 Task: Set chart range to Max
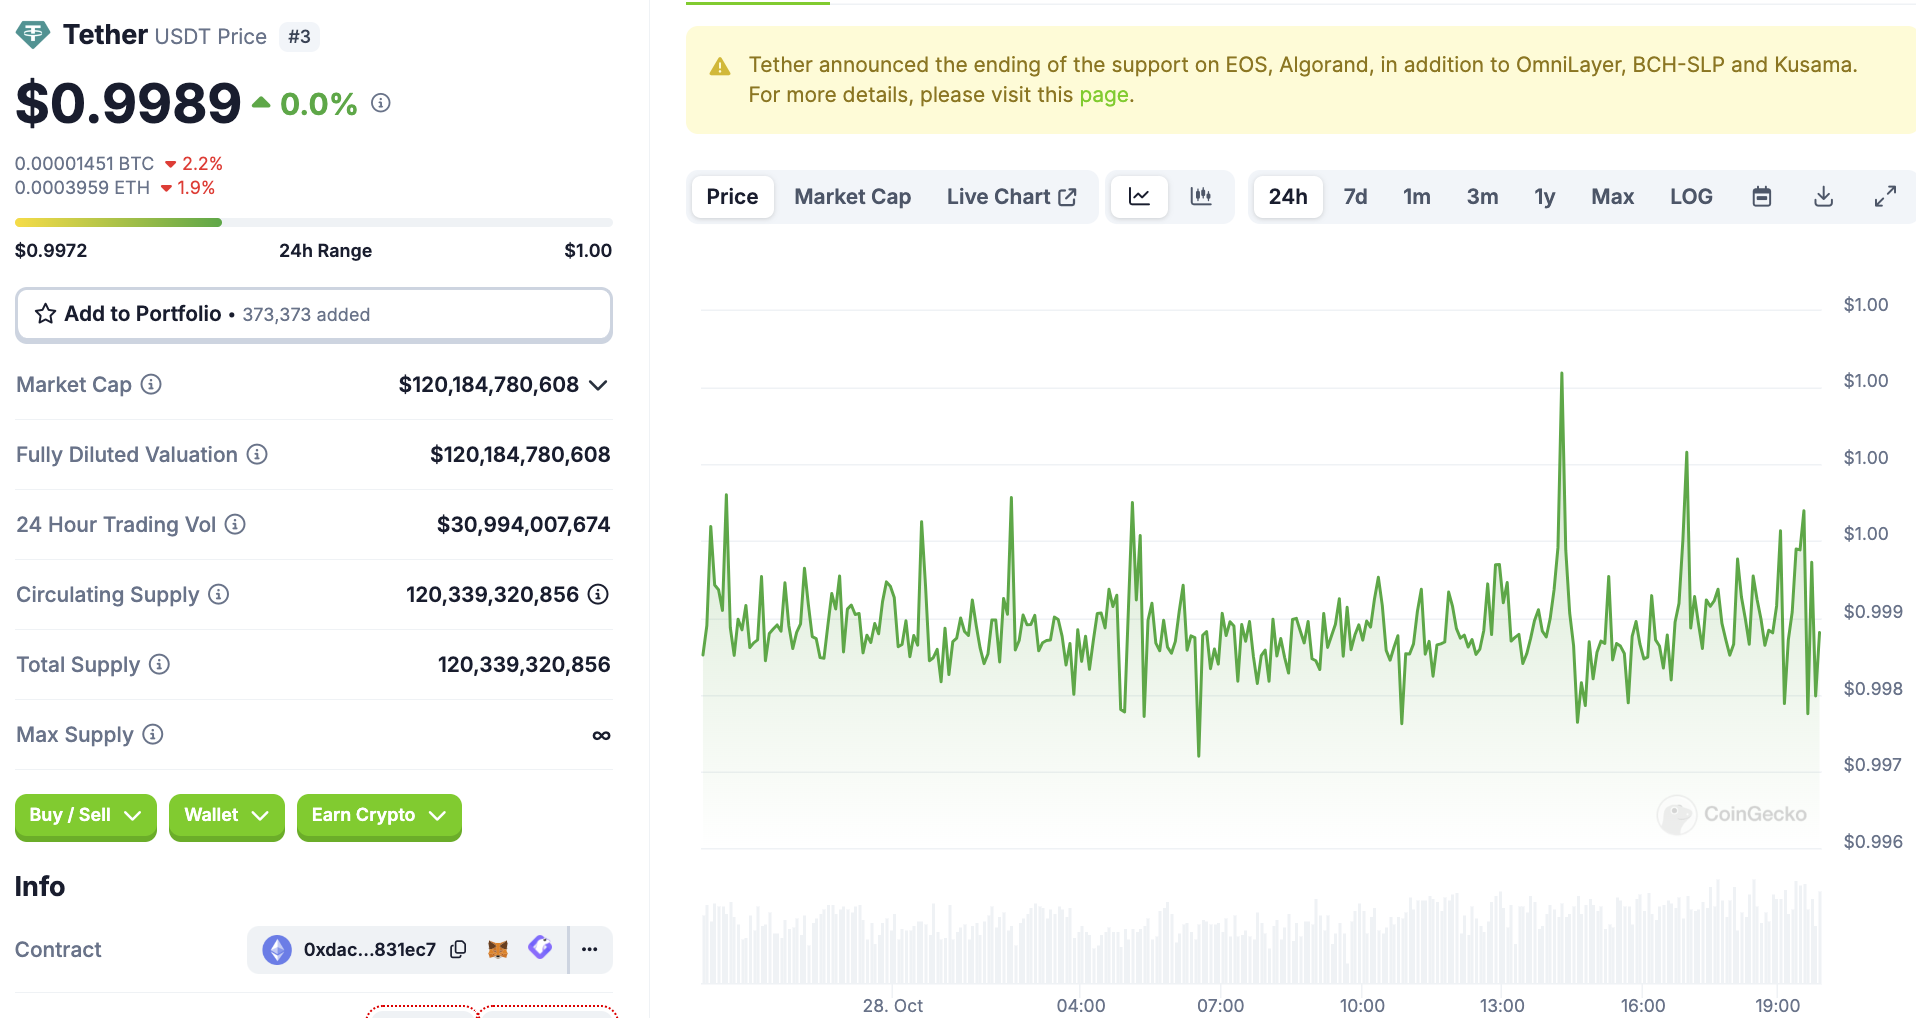(1613, 196)
